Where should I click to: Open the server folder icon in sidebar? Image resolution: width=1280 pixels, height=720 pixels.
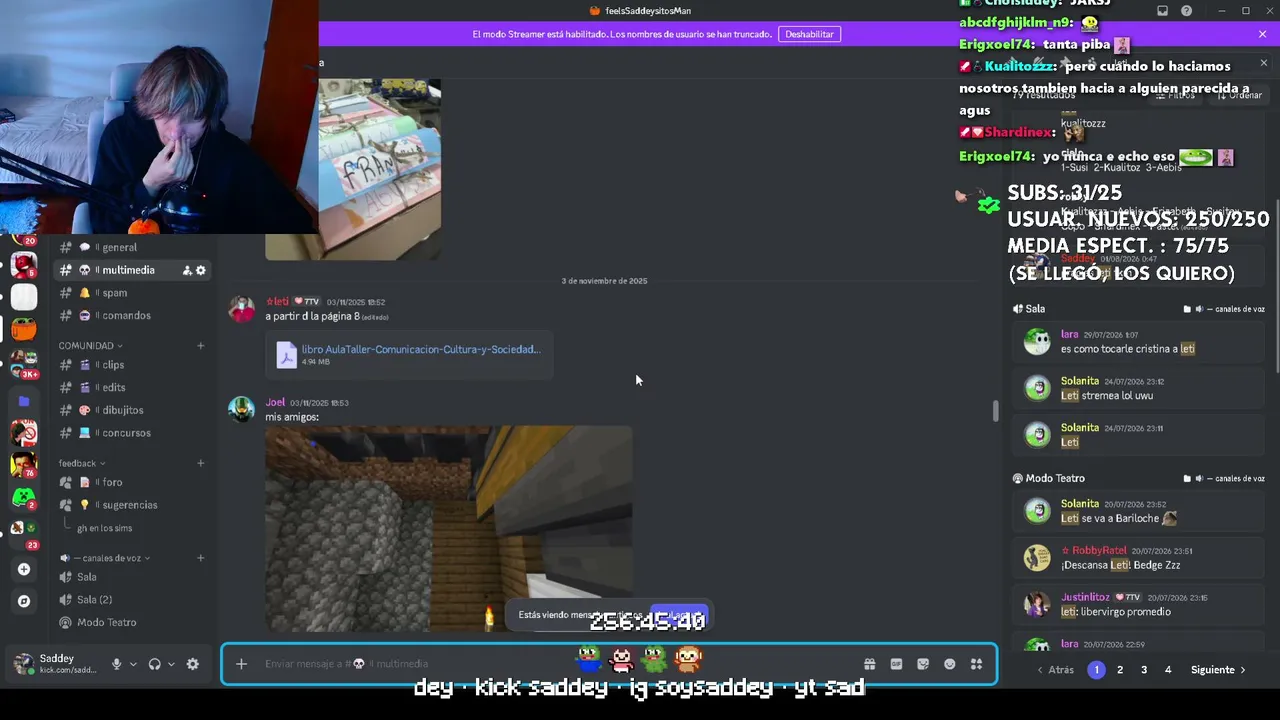pyautogui.click(x=24, y=401)
